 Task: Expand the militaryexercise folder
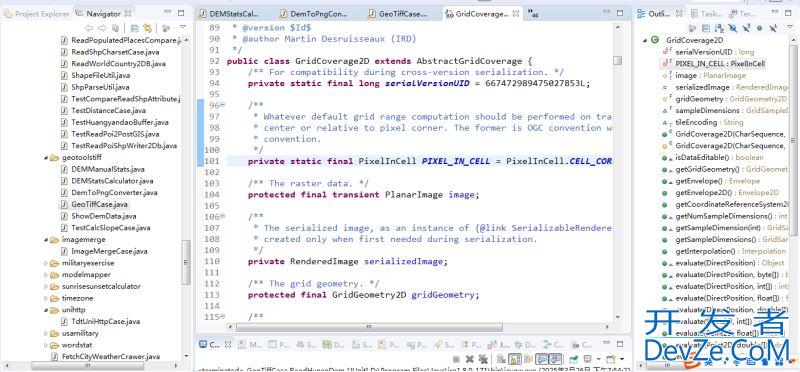[46, 263]
